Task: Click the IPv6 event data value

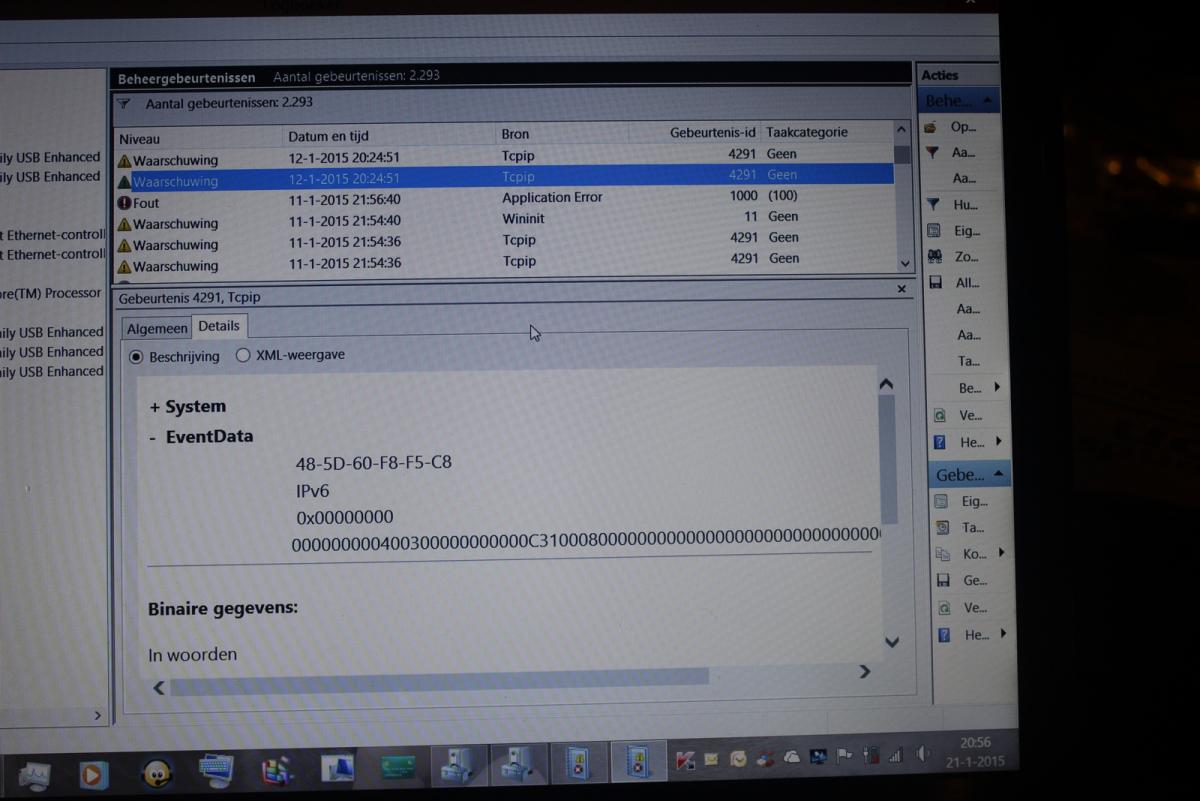Action: (x=313, y=491)
